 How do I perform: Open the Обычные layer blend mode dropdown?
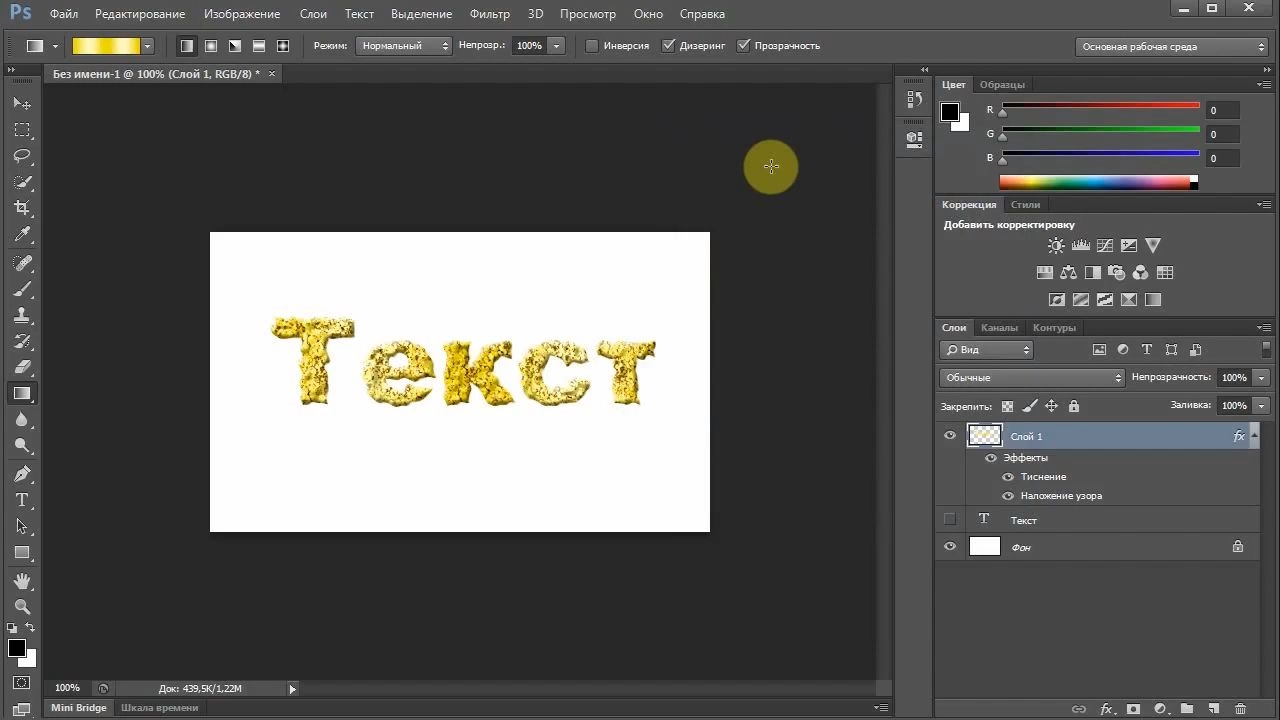pyautogui.click(x=1032, y=378)
